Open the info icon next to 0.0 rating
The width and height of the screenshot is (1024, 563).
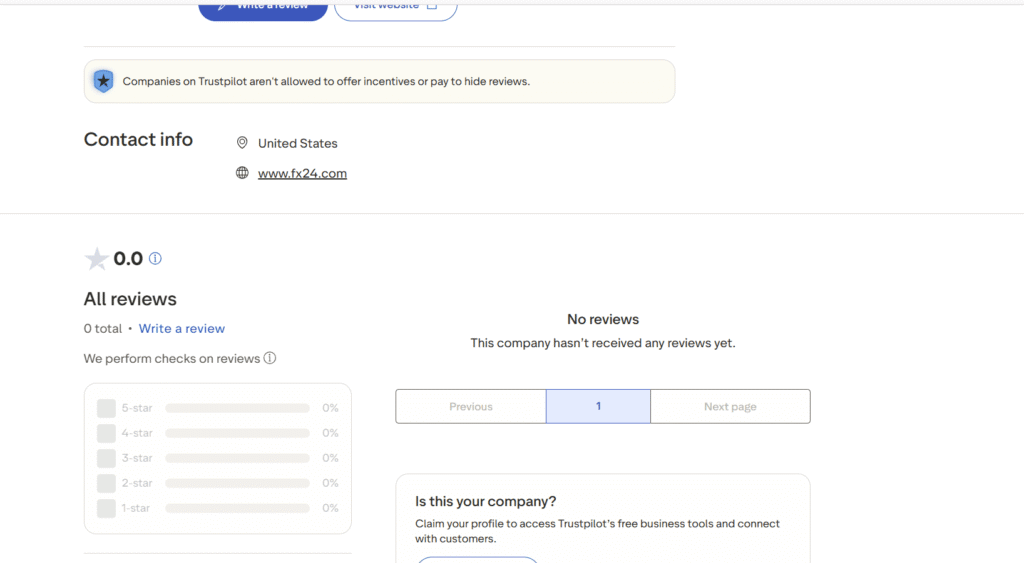coord(155,259)
